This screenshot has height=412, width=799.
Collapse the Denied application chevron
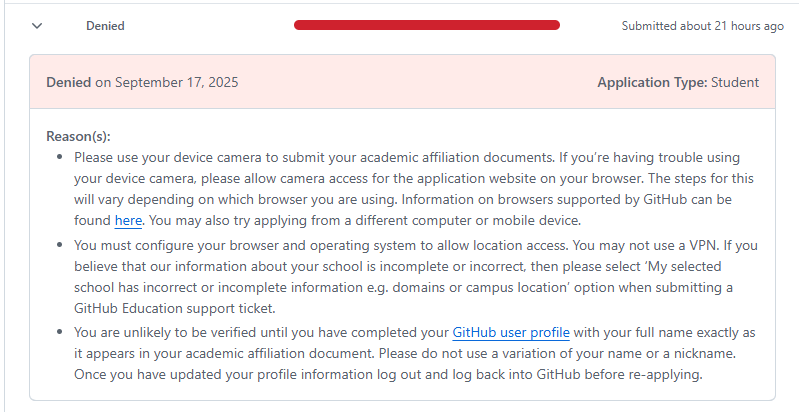(x=37, y=26)
